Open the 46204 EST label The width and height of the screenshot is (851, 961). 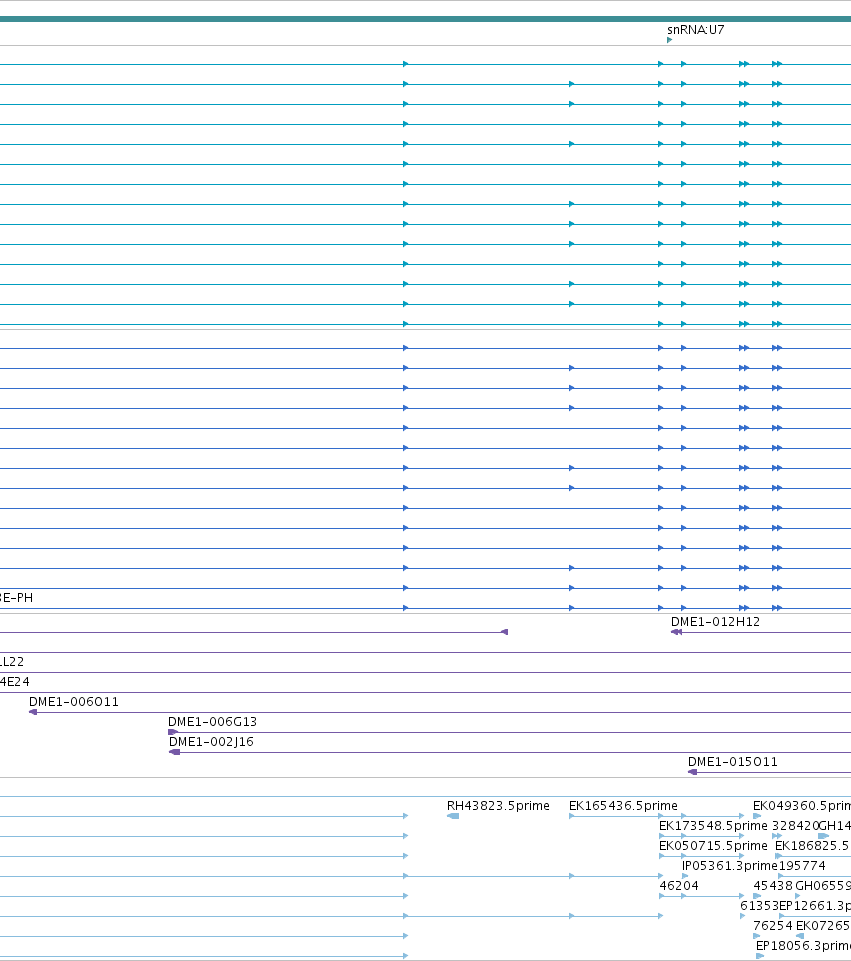[x=679, y=886]
